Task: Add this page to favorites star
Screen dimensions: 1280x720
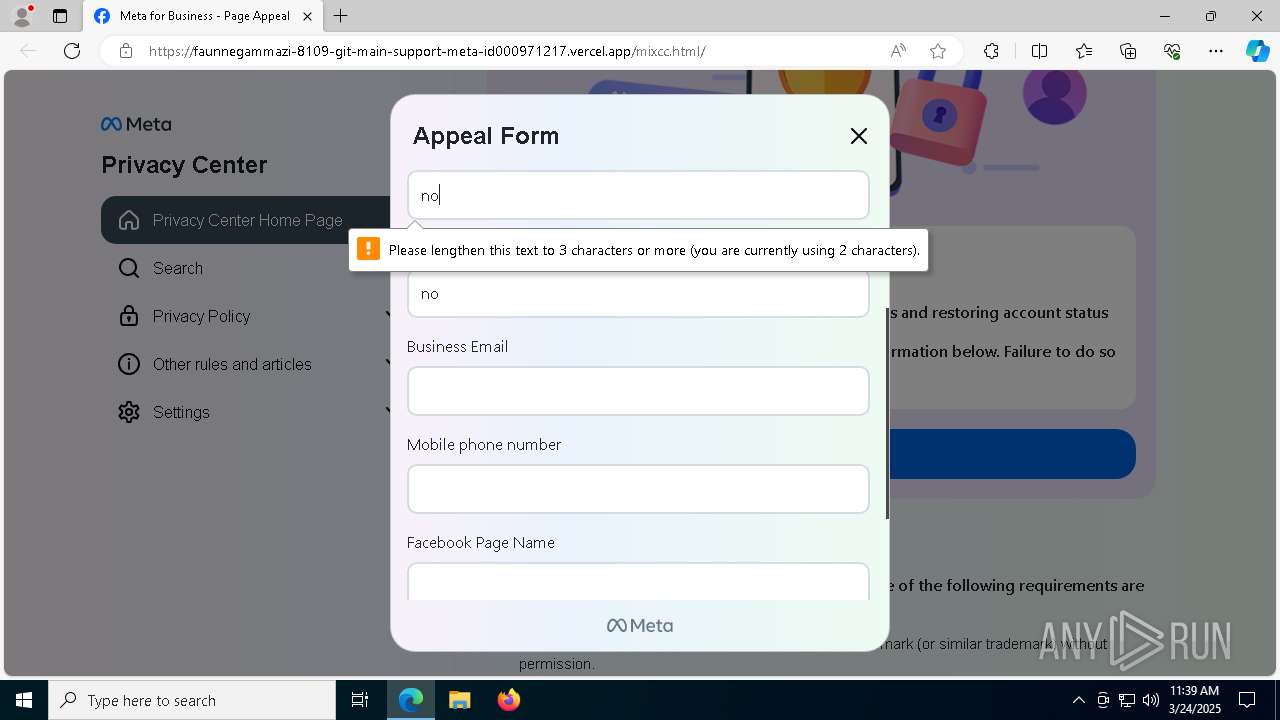Action: pos(938,51)
